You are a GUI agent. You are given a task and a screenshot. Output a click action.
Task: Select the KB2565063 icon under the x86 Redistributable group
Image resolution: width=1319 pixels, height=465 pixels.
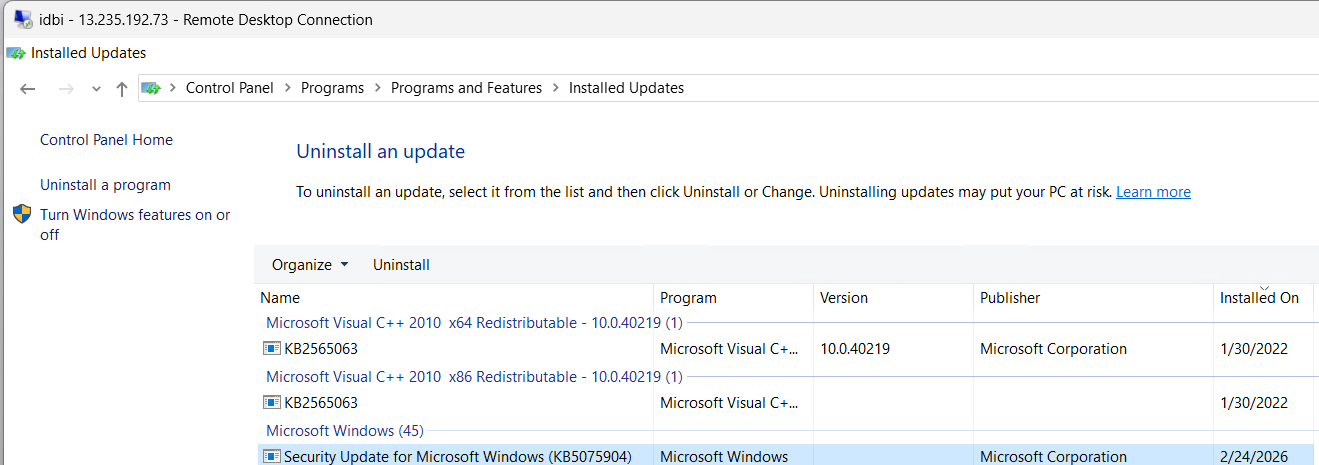pyautogui.click(x=271, y=403)
